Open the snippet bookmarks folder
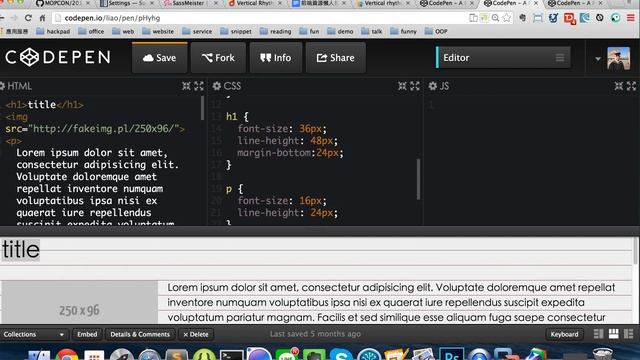This screenshot has width=640, height=360. tap(236, 31)
